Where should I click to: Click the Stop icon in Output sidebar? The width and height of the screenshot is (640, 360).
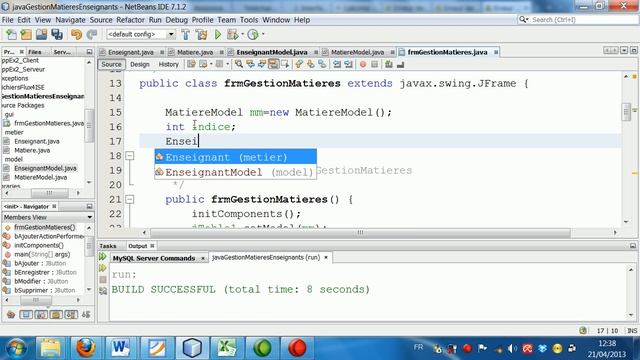point(103,280)
